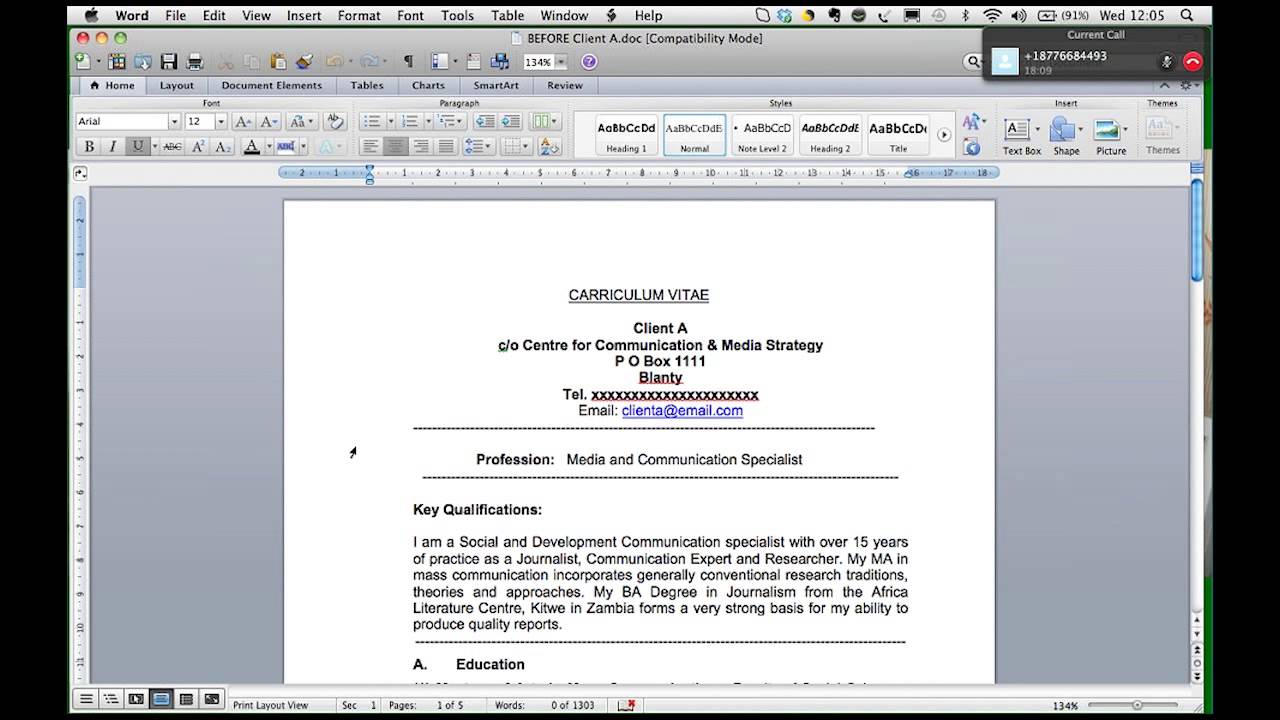The height and width of the screenshot is (720, 1280).
Task: Click Shrink Font icon
Action: [x=269, y=121]
